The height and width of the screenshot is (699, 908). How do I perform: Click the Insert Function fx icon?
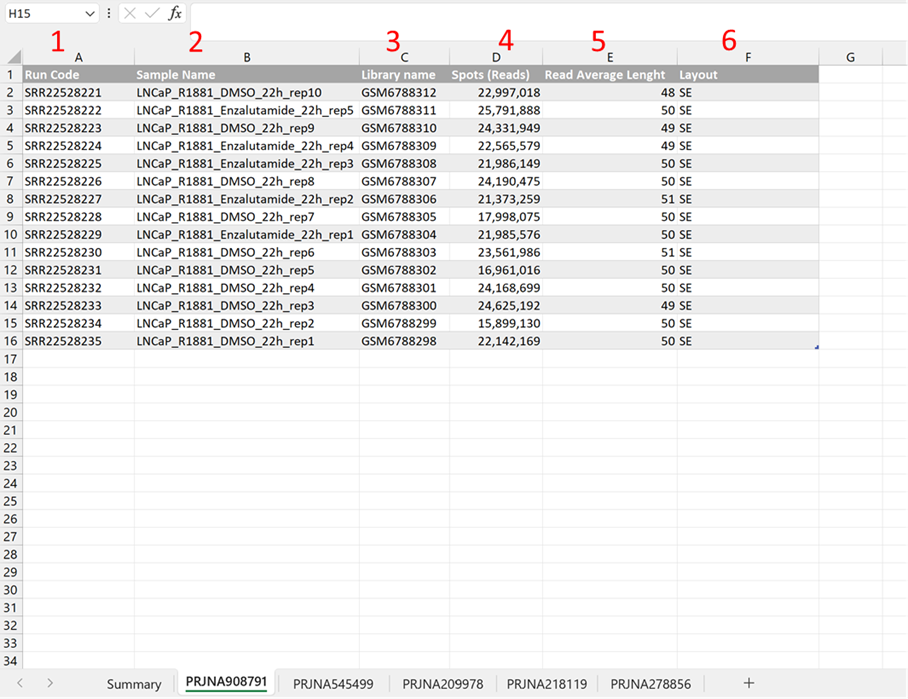(x=175, y=13)
